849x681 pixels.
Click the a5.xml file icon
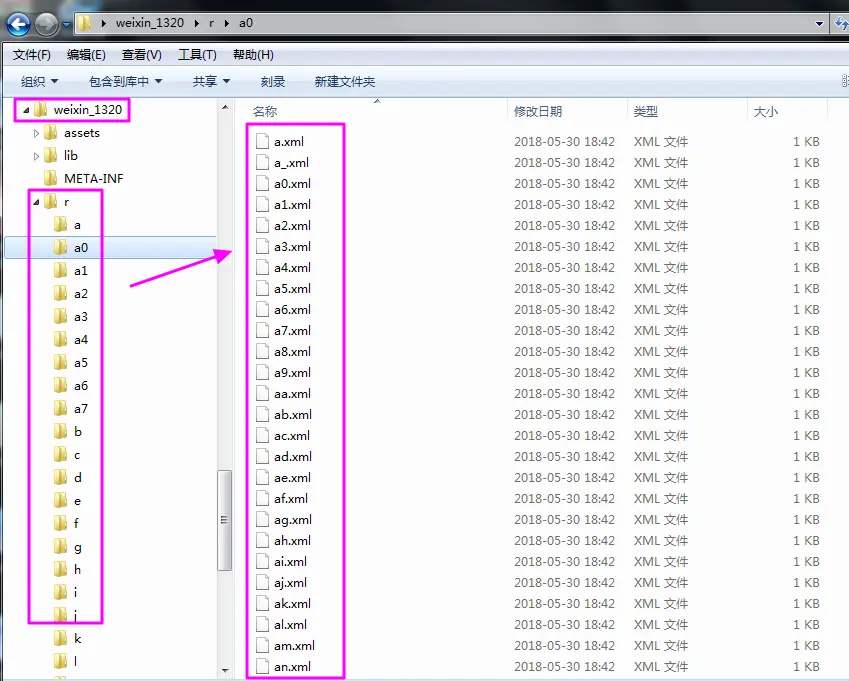263,289
